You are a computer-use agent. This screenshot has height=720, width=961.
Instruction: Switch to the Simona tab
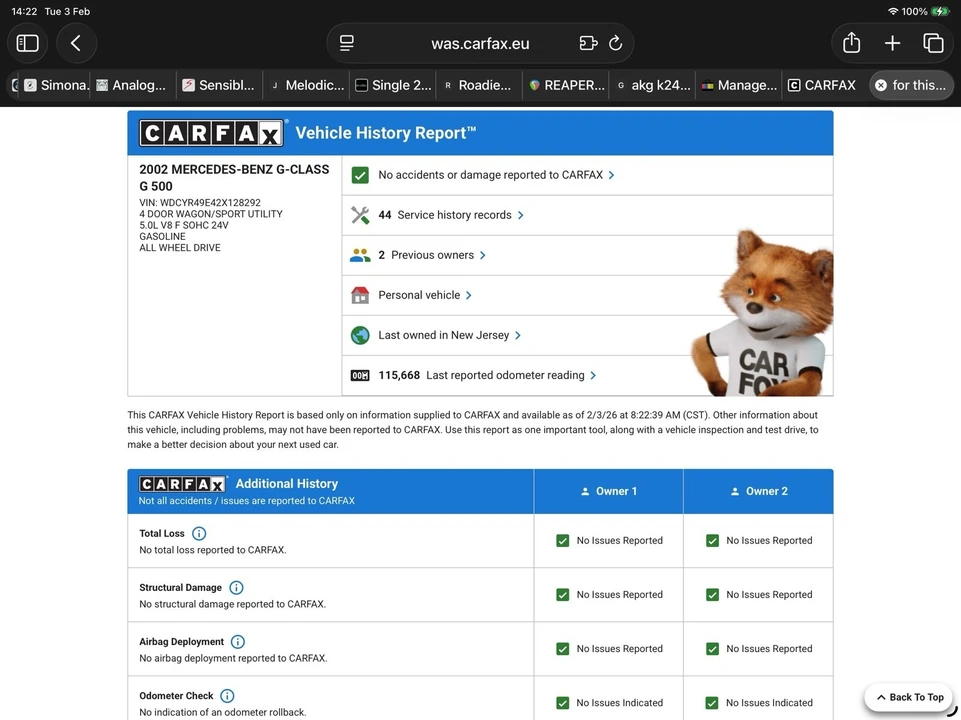[x=56, y=85]
